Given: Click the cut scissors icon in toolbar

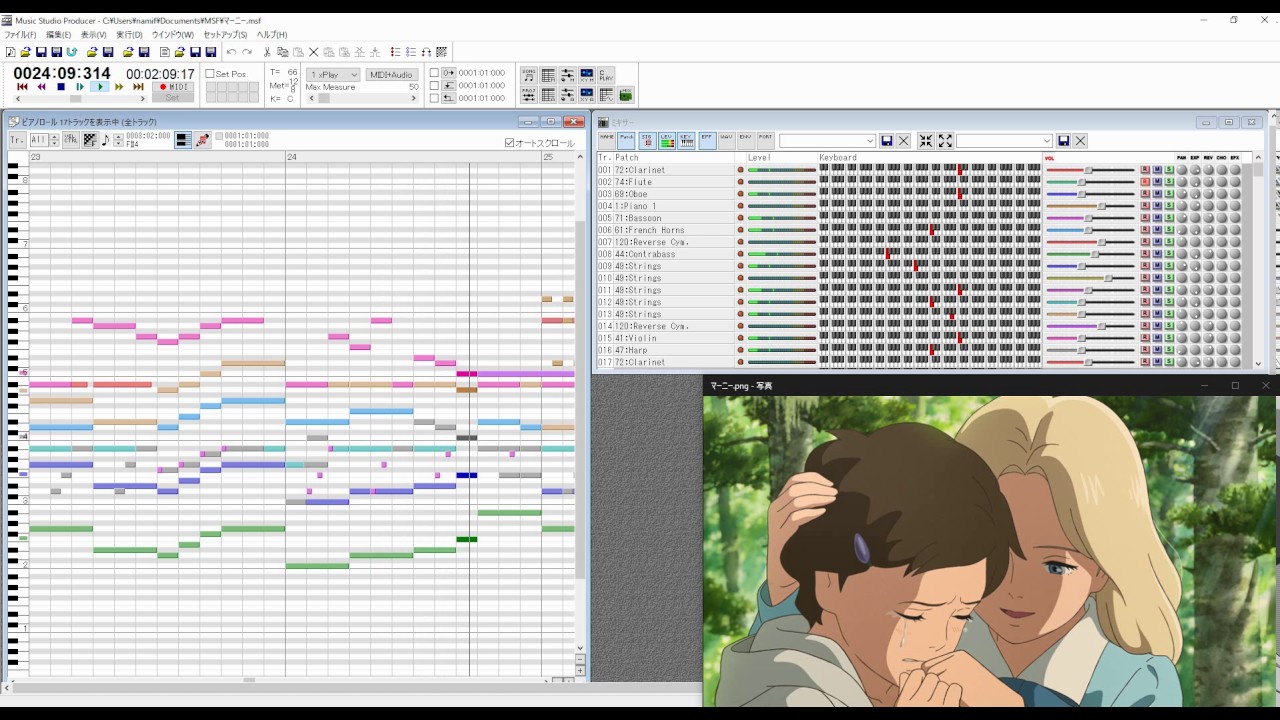Looking at the screenshot, I should (267, 52).
